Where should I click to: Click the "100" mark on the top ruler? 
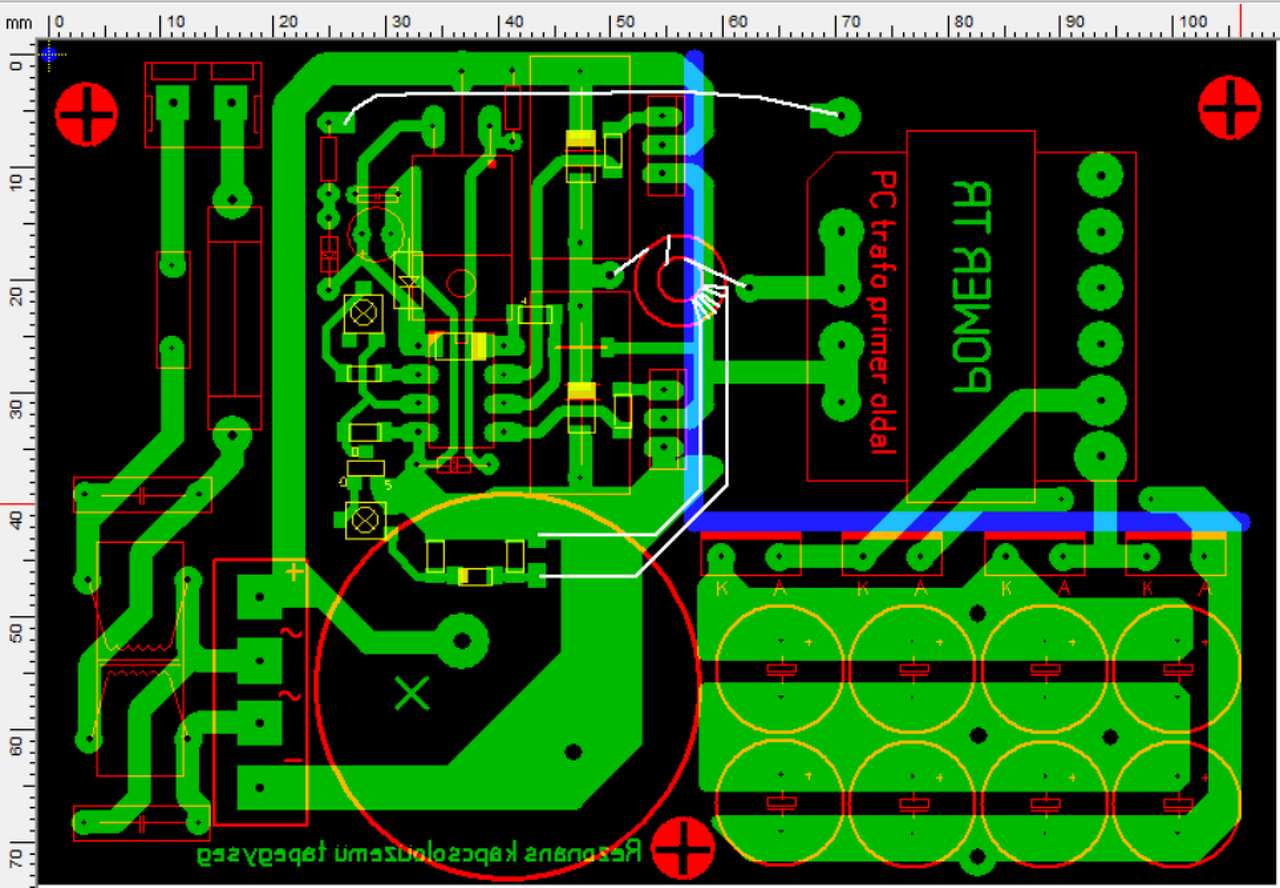point(1191,22)
